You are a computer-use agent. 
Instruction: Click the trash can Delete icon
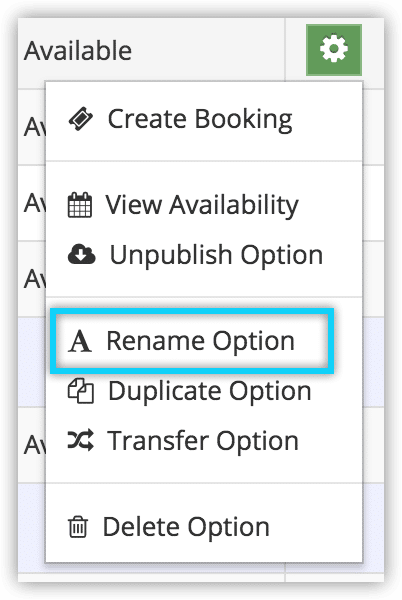78,527
